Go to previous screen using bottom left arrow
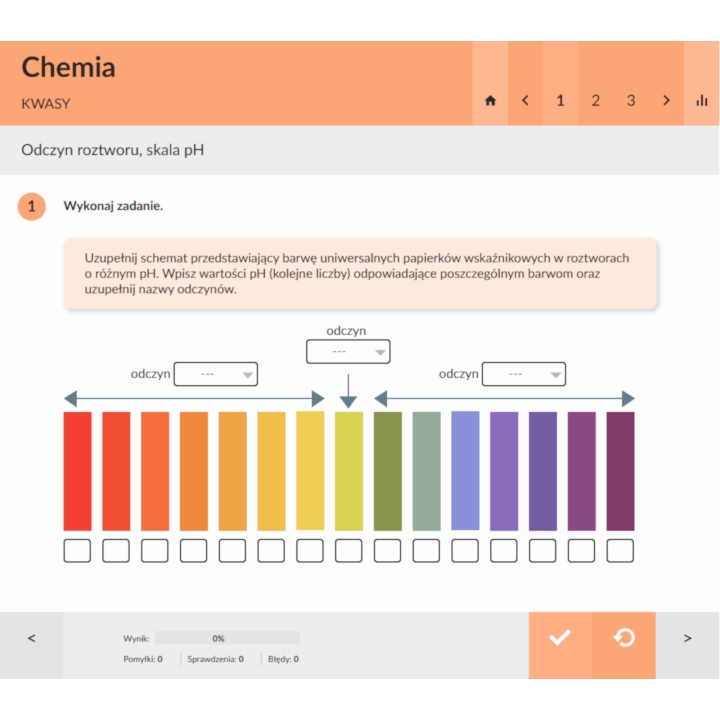Viewport: 720px width, 720px height. point(31,638)
